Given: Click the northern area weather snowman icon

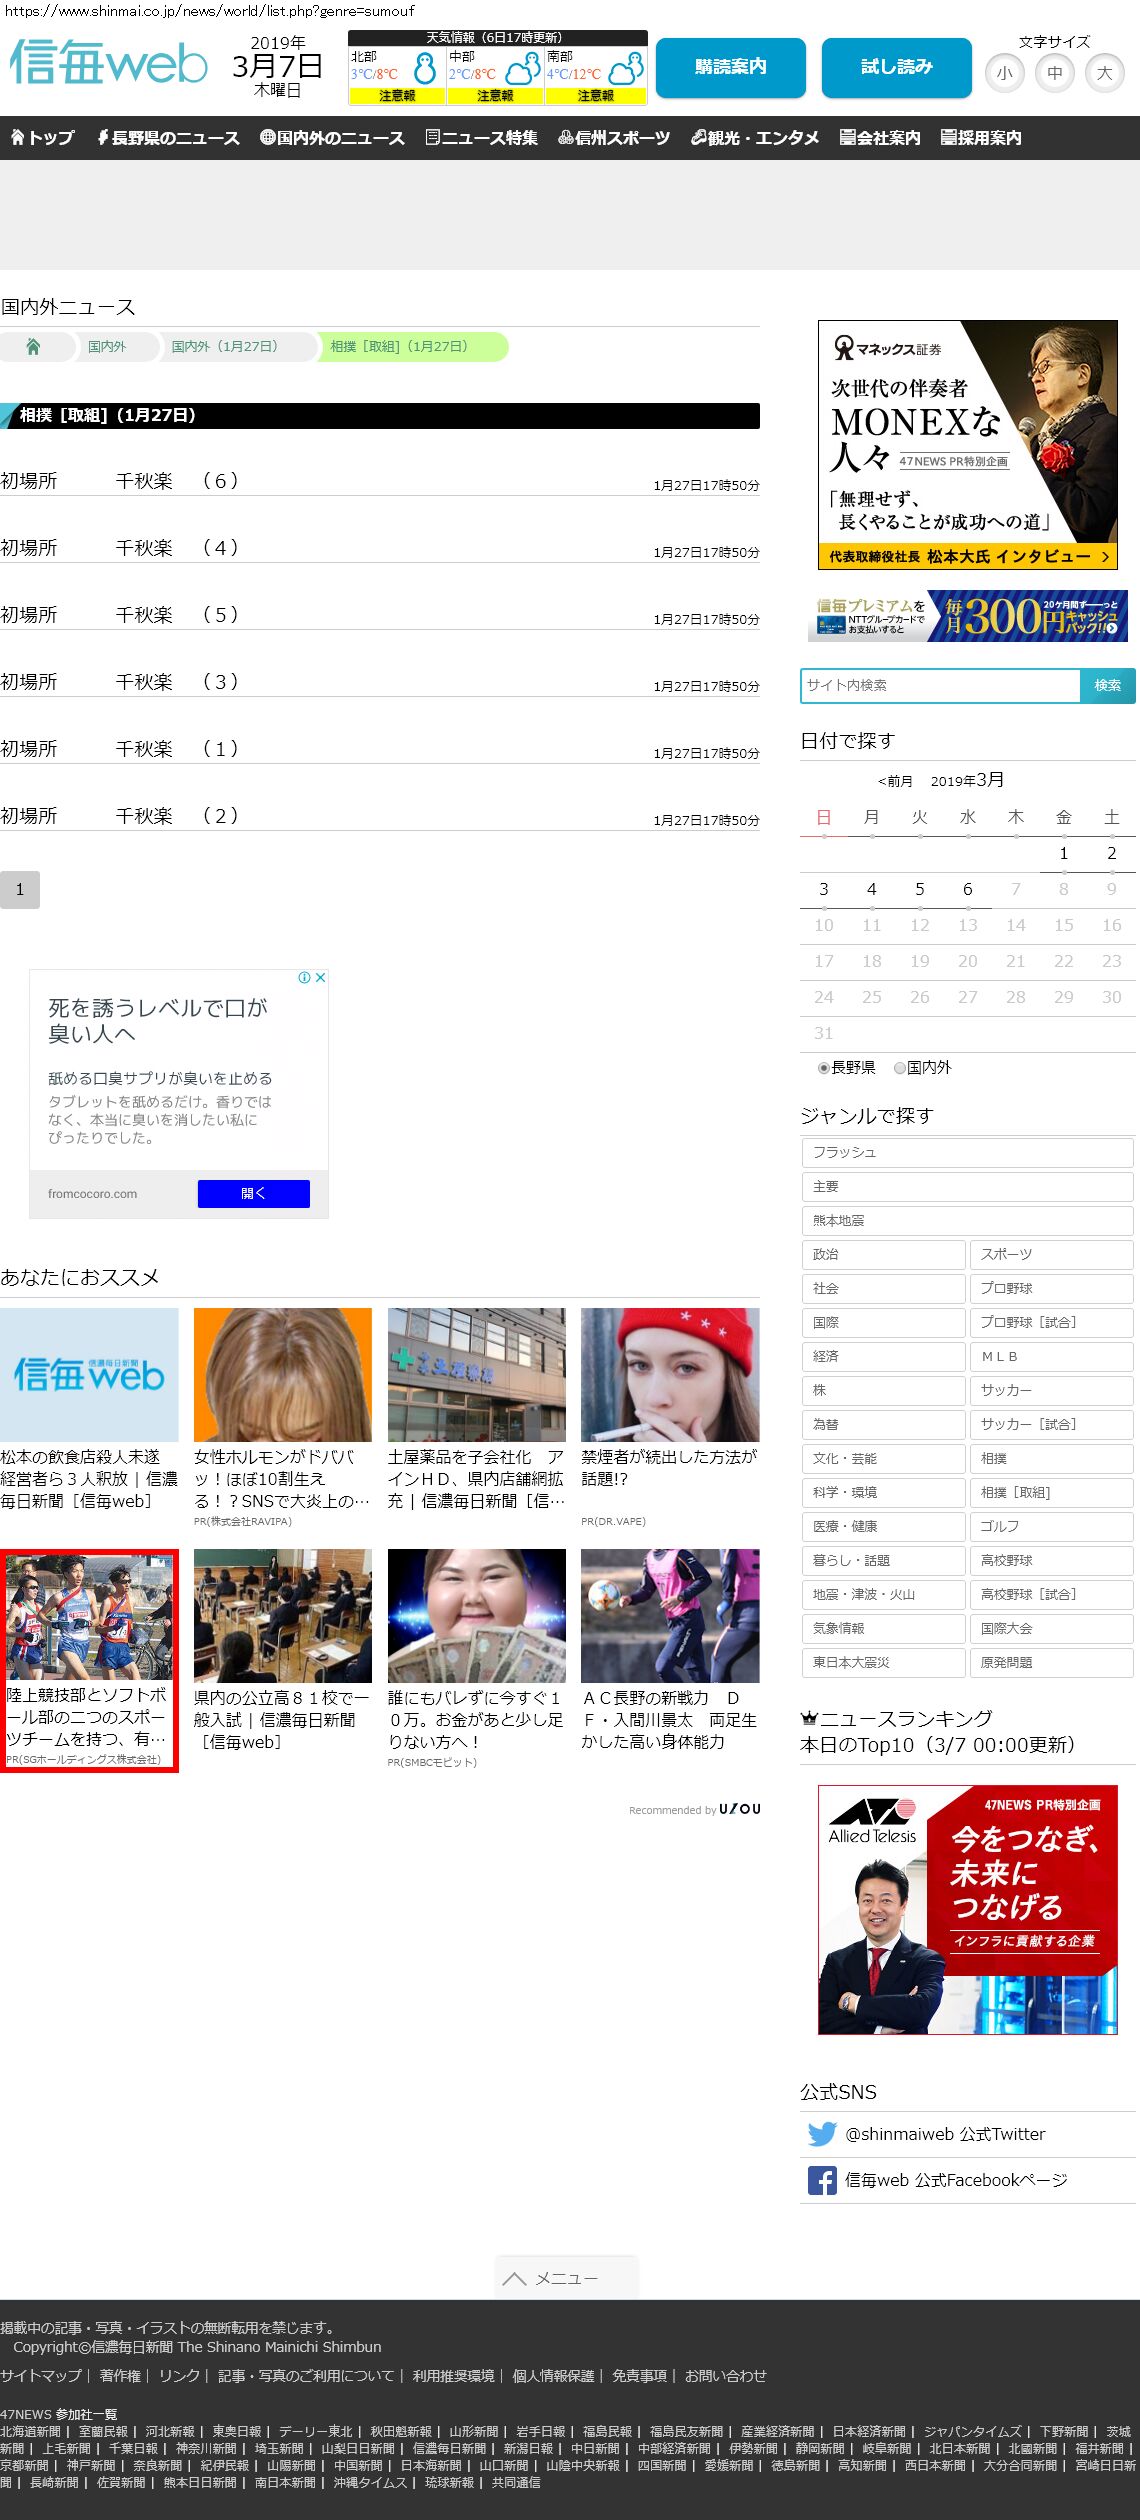Looking at the screenshot, I should (x=425, y=69).
